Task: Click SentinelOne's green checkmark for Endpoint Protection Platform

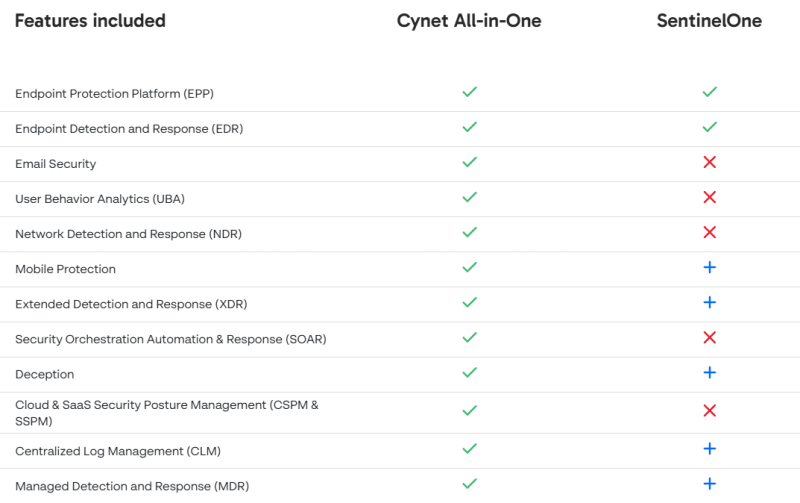Action: [709, 92]
